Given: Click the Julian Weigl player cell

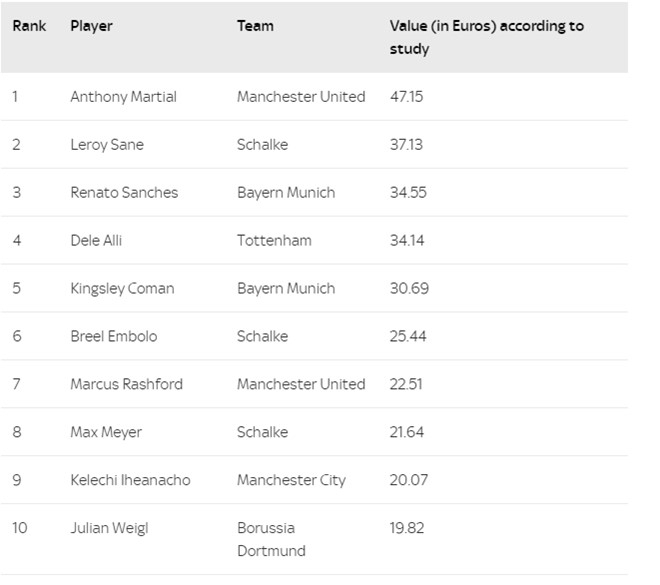Looking at the screenshot, I should (x=109, y=528).
